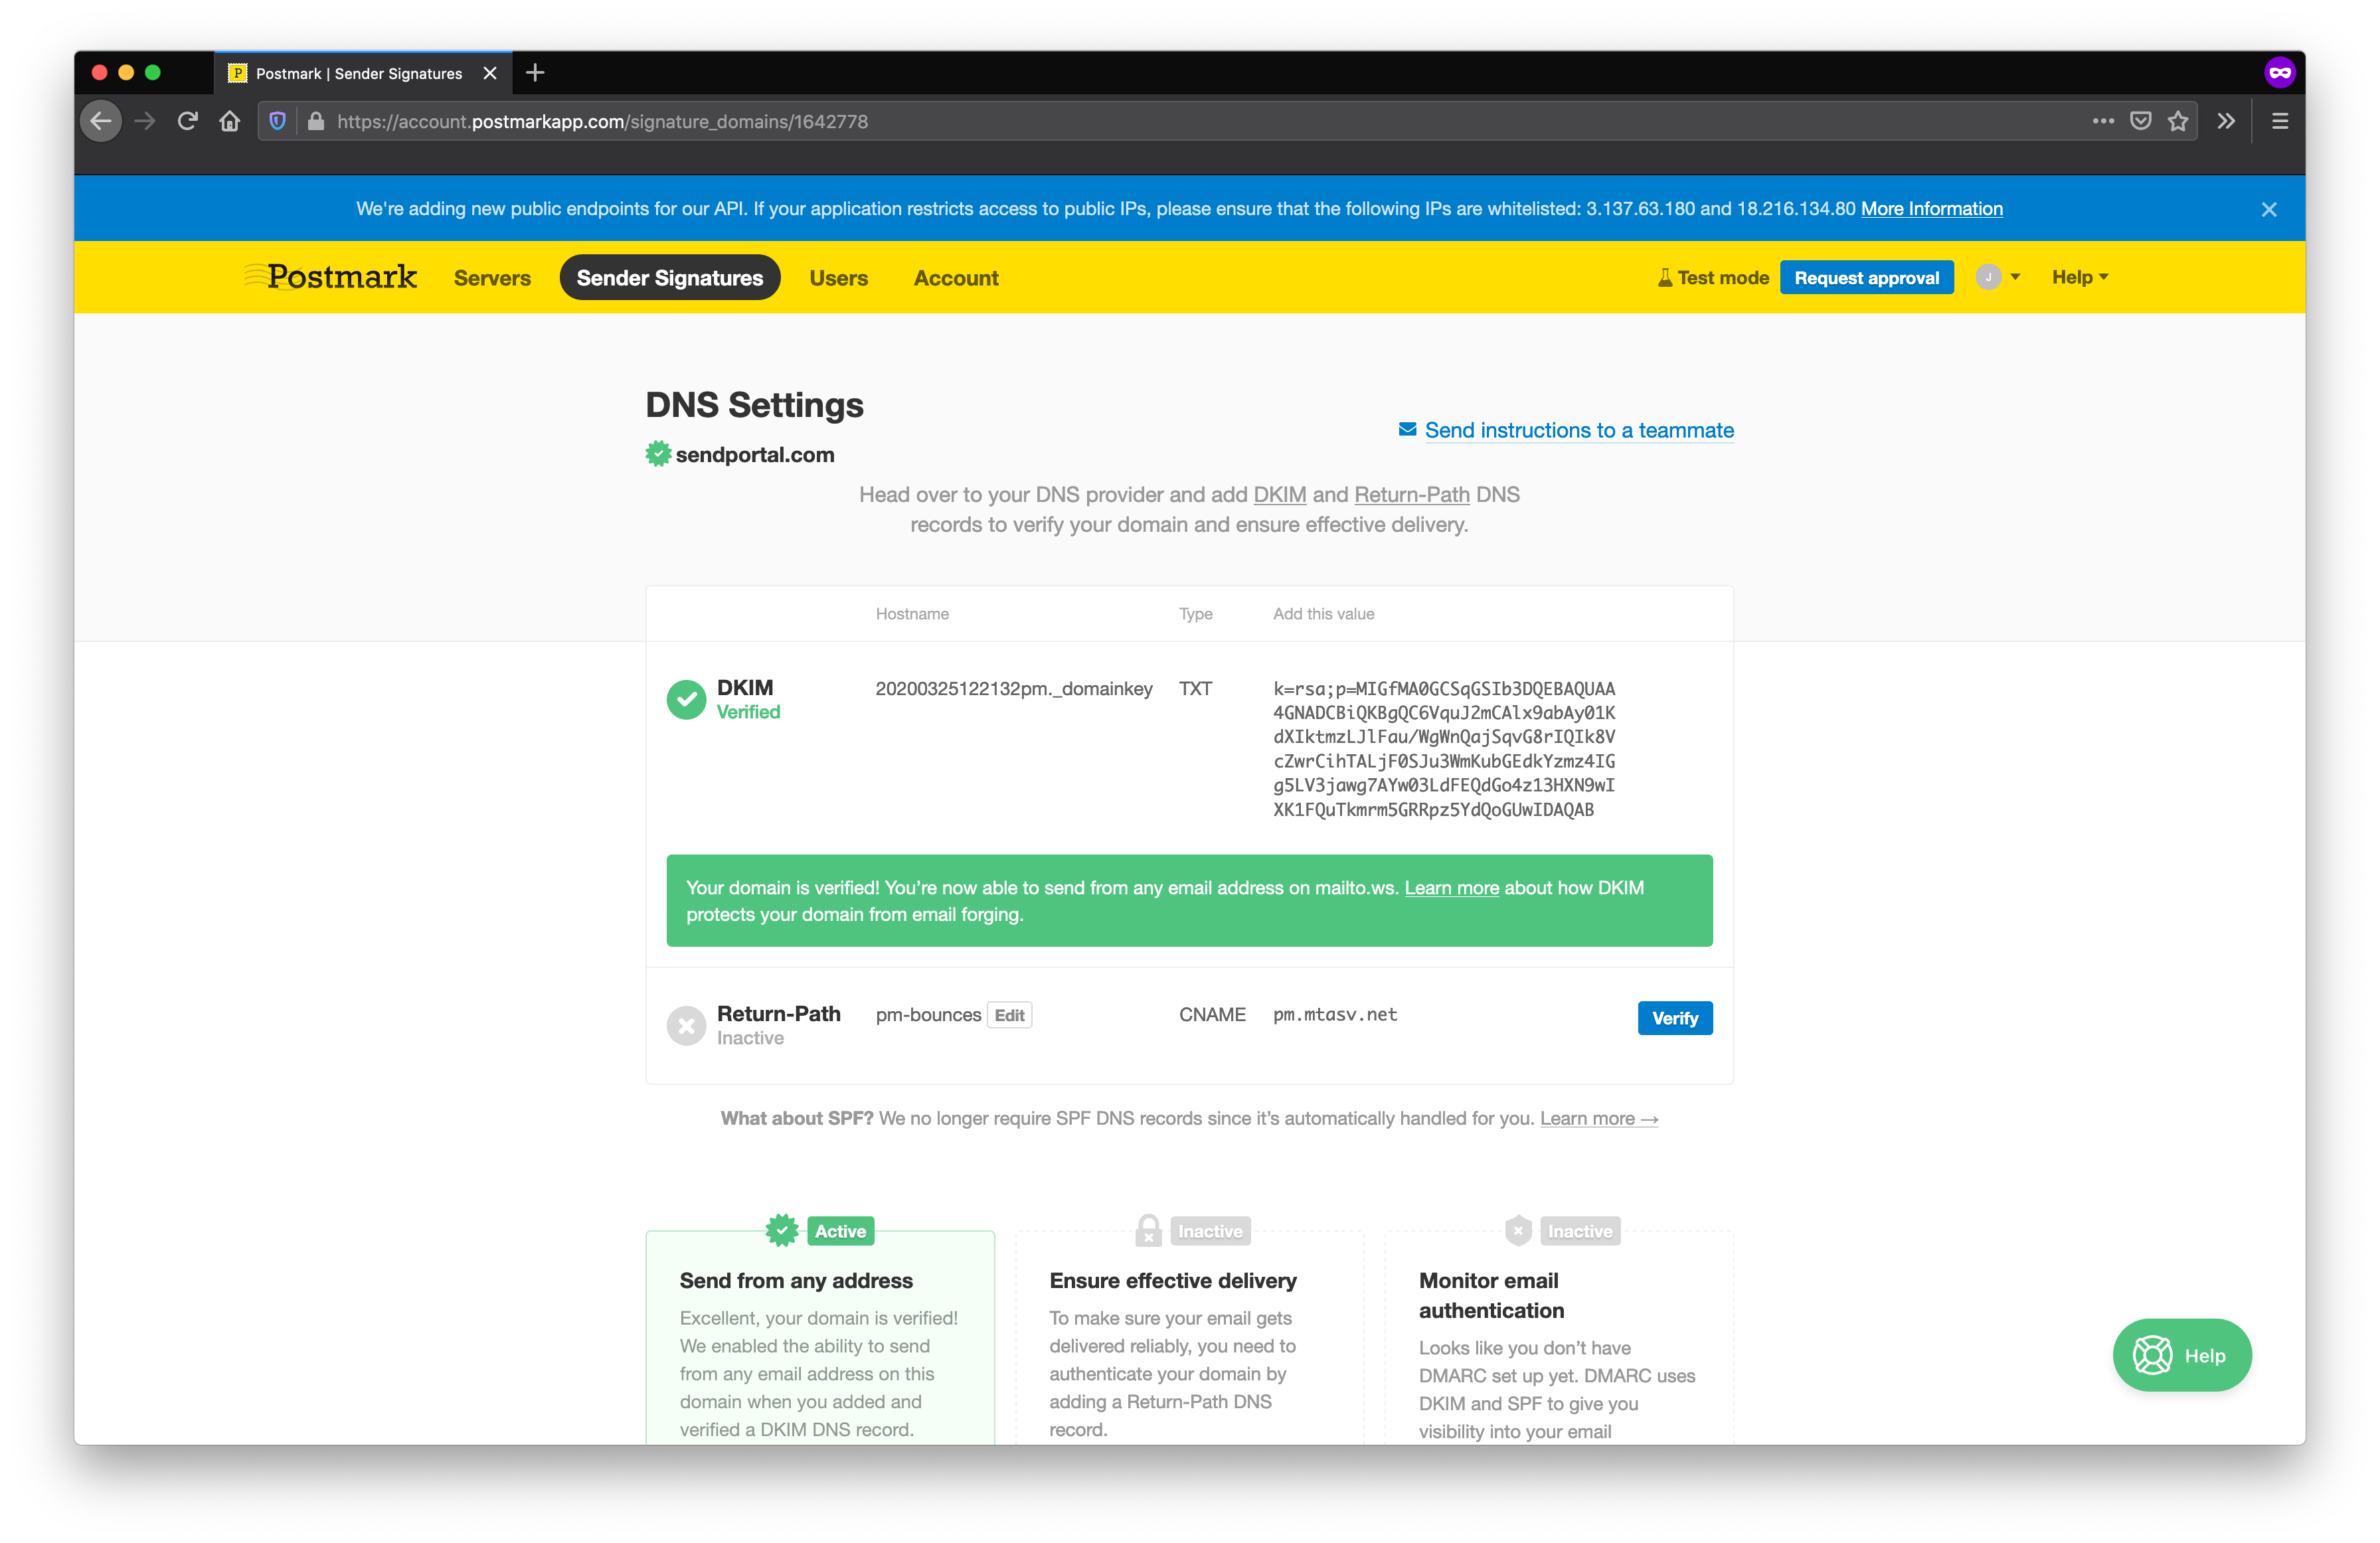
Task: Expand the user account dropdown arrow
Action: 2015,277
